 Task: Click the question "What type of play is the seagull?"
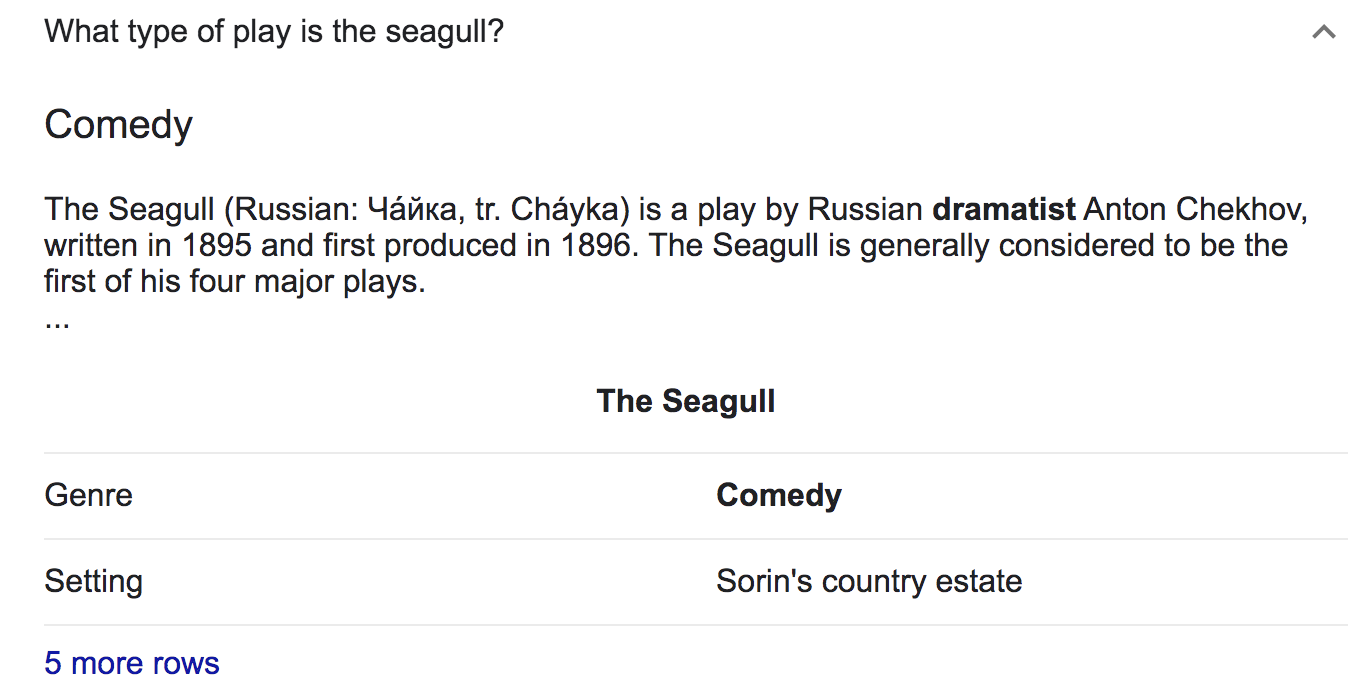coord(274,31)
